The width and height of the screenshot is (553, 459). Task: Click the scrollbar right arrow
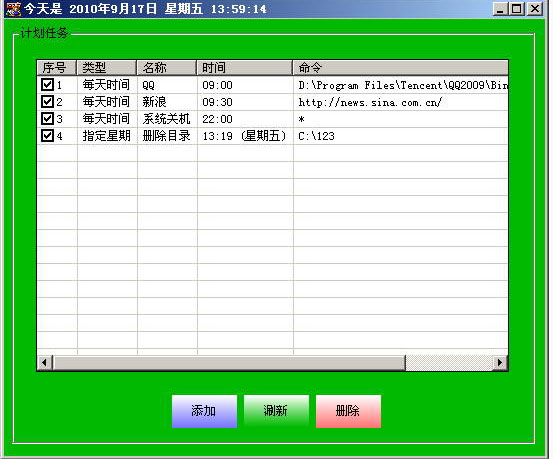click(x=500, y=362)
